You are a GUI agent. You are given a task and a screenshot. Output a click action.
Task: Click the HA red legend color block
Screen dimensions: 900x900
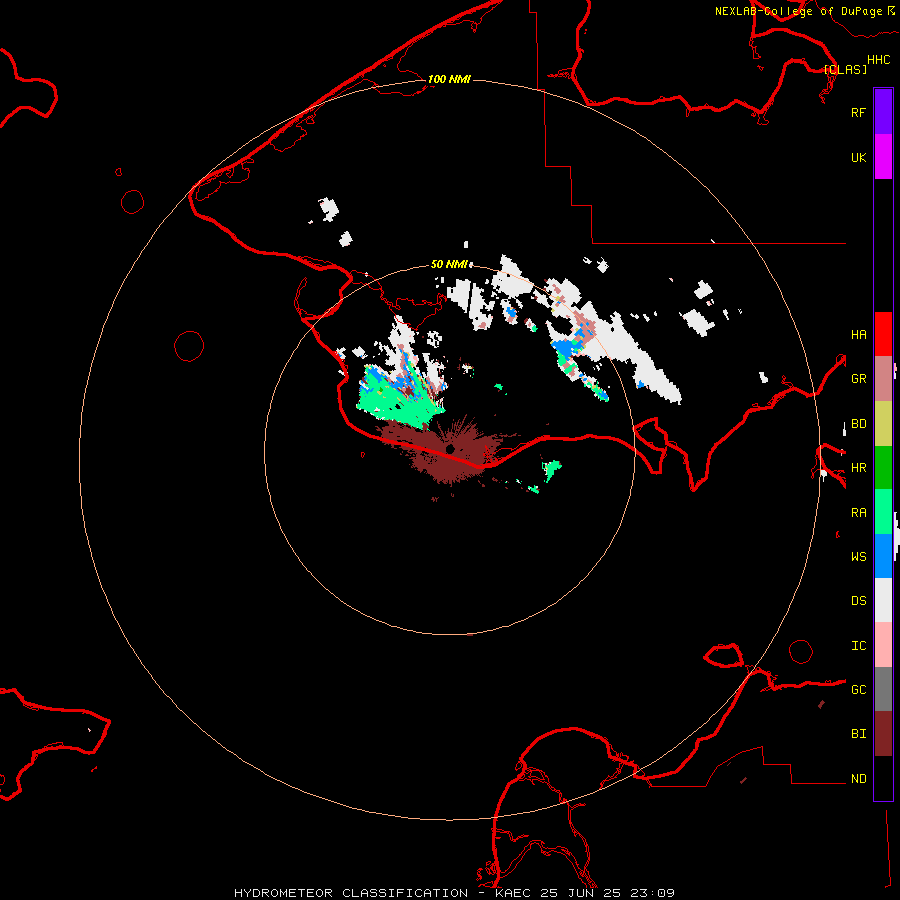coord(883,334)
